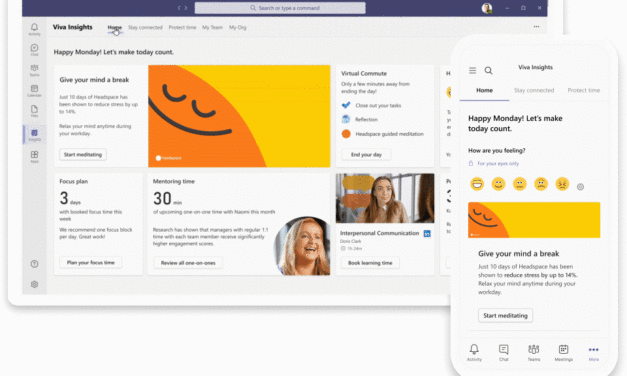The height and width of the screenshot is (376, 627).
Task: Click desktop Start meditating button
Action: pyautogui.click(x=83, y=154)
